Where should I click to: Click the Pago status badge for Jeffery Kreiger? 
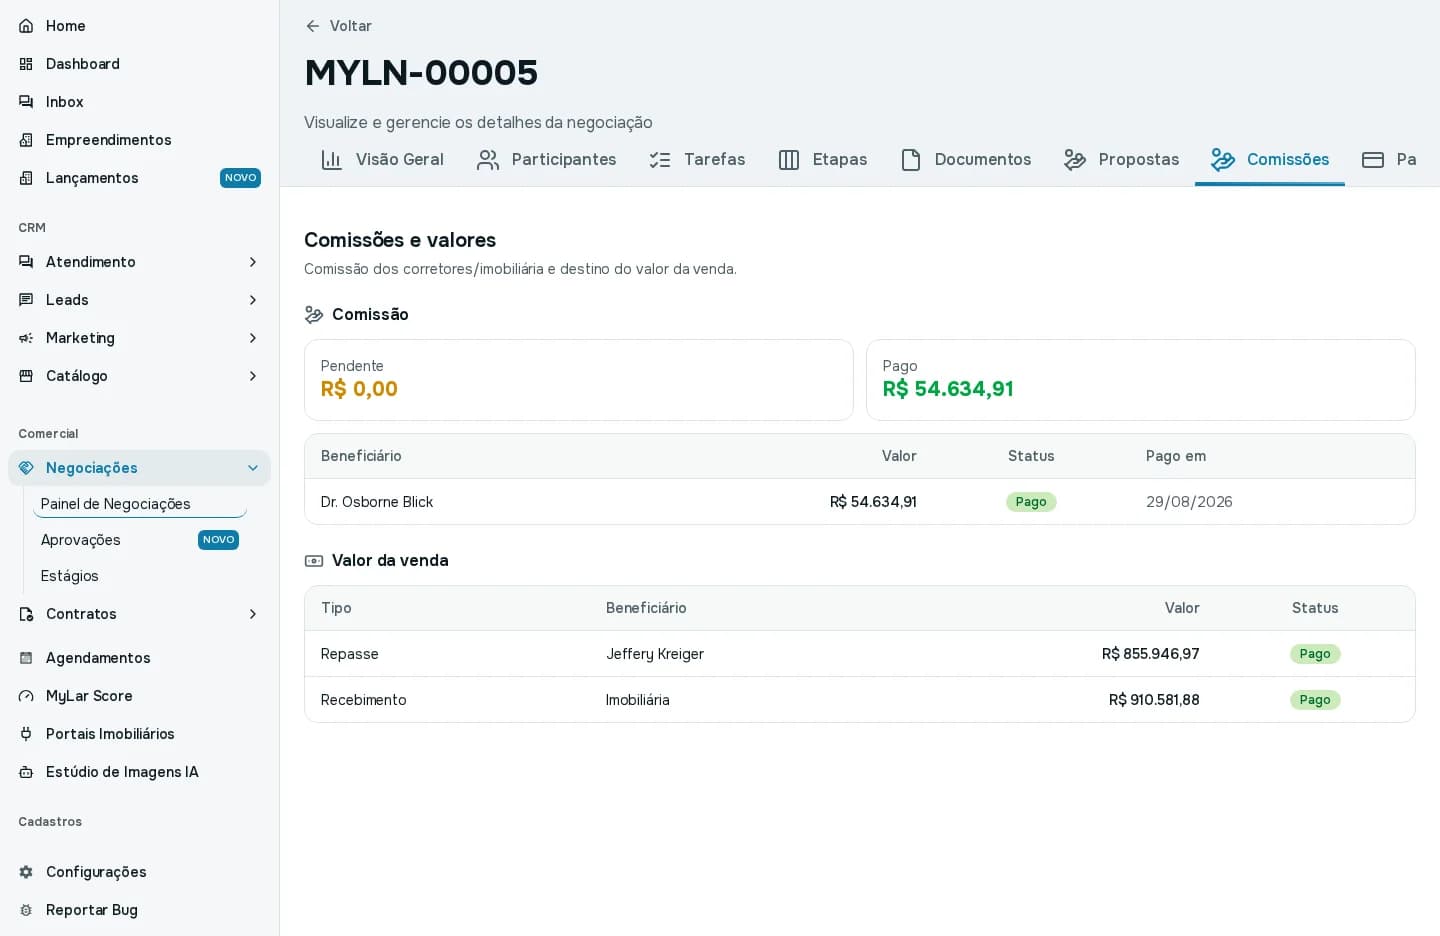[x=1315, y=654]
